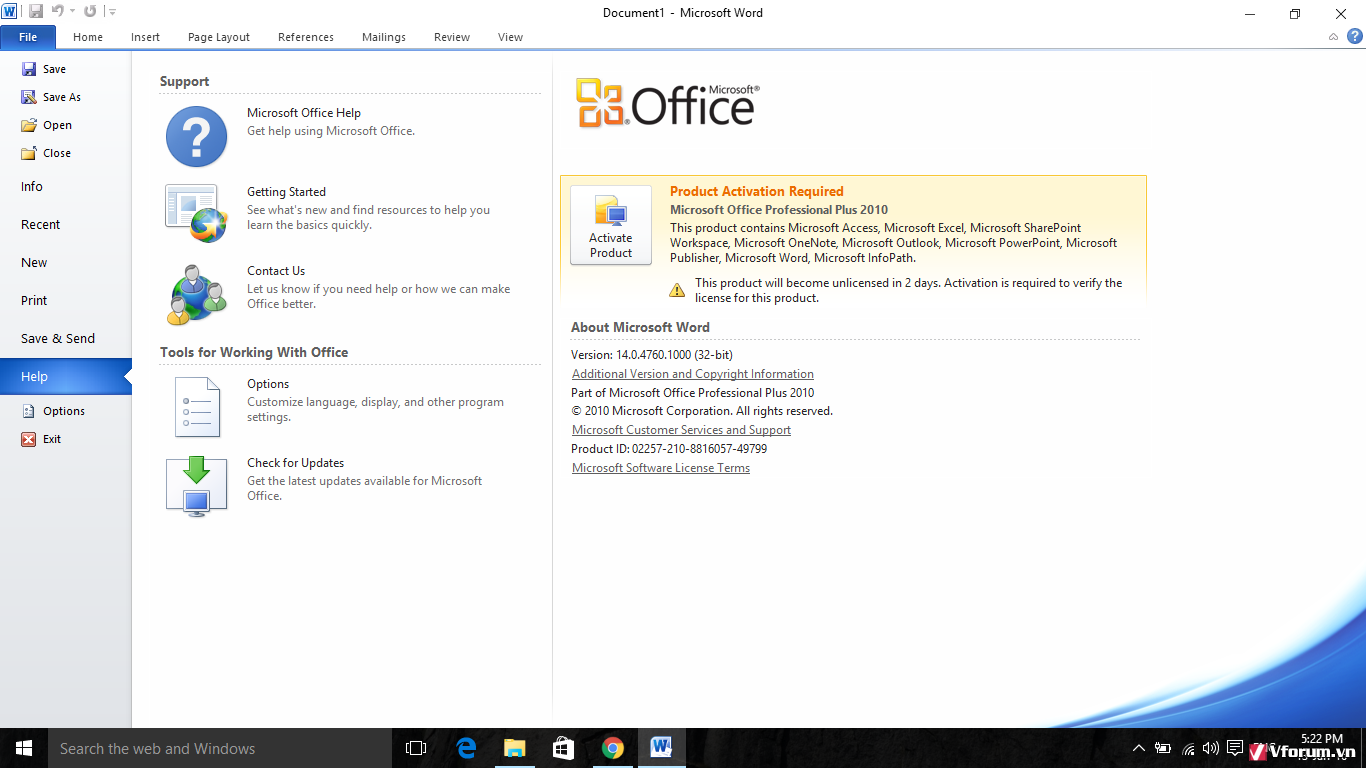Switch to the Insert tab
This screenshot has width=1366, height=768.
click(145, 37)
